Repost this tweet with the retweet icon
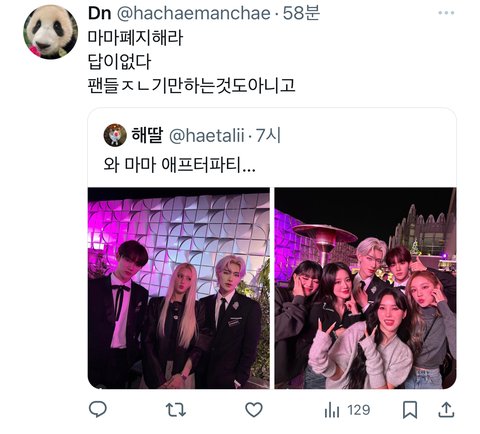480x434 pixels. point(176,410)
